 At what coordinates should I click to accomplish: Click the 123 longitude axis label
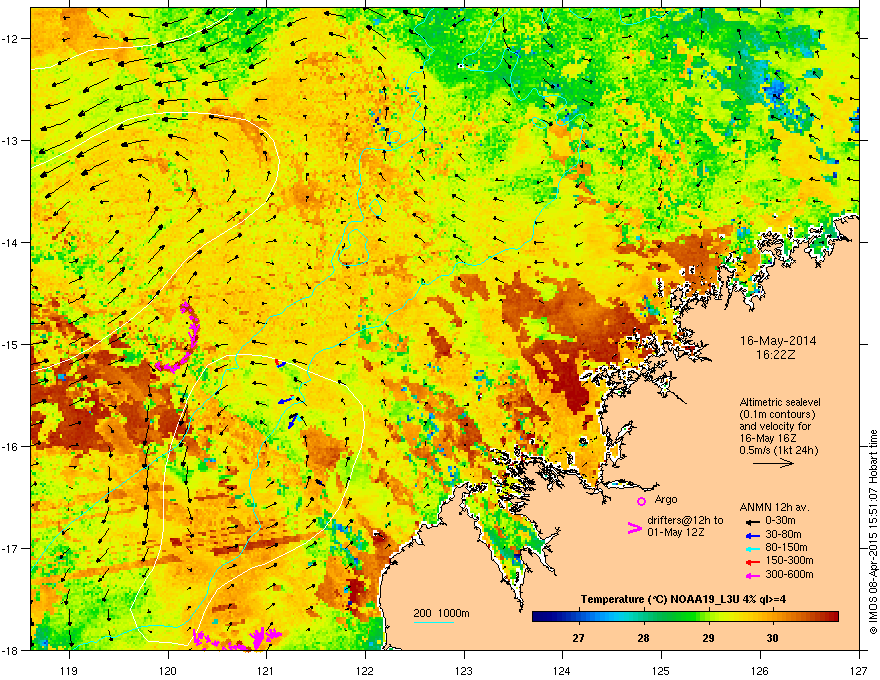point(464,670)
